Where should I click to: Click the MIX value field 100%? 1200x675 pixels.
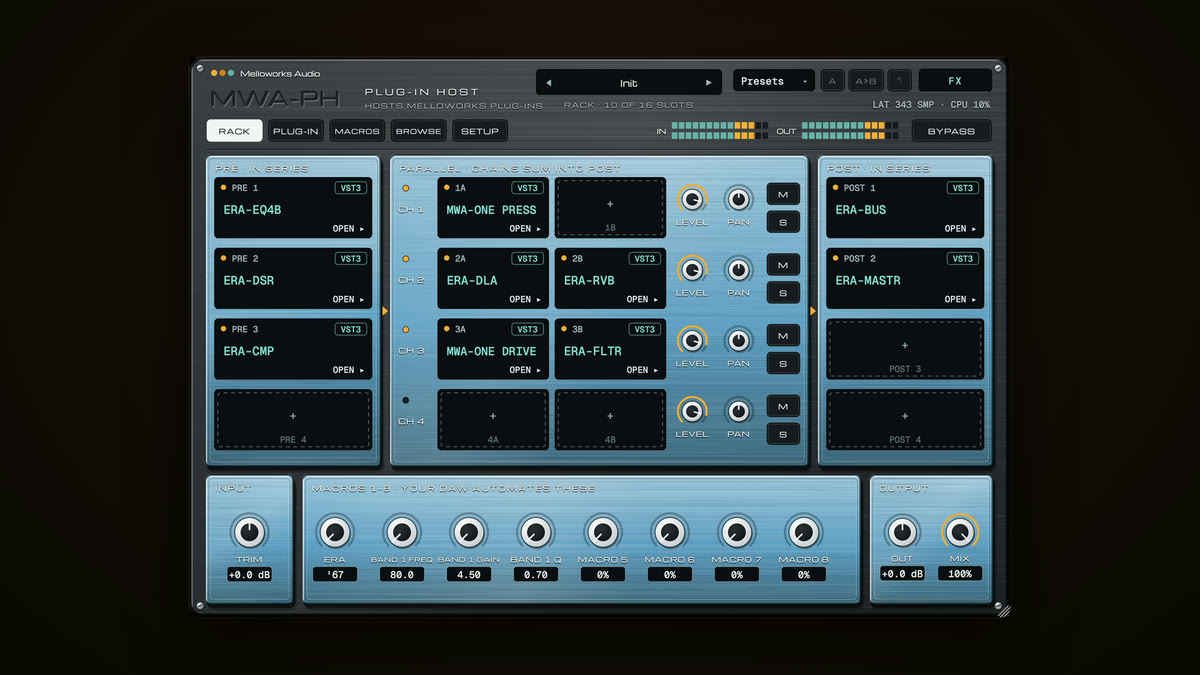(960, 574)
